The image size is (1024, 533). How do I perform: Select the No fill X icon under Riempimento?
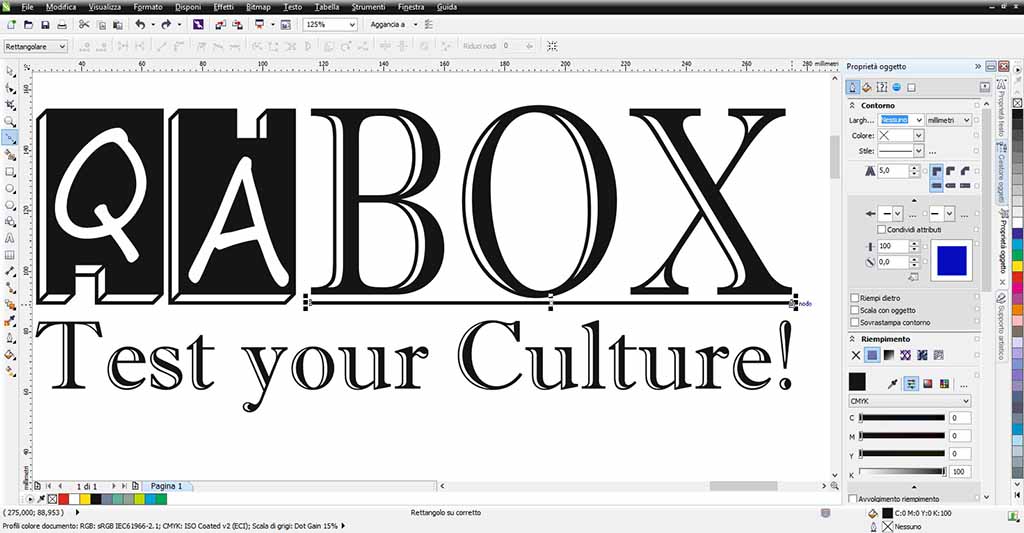(856, 355)
